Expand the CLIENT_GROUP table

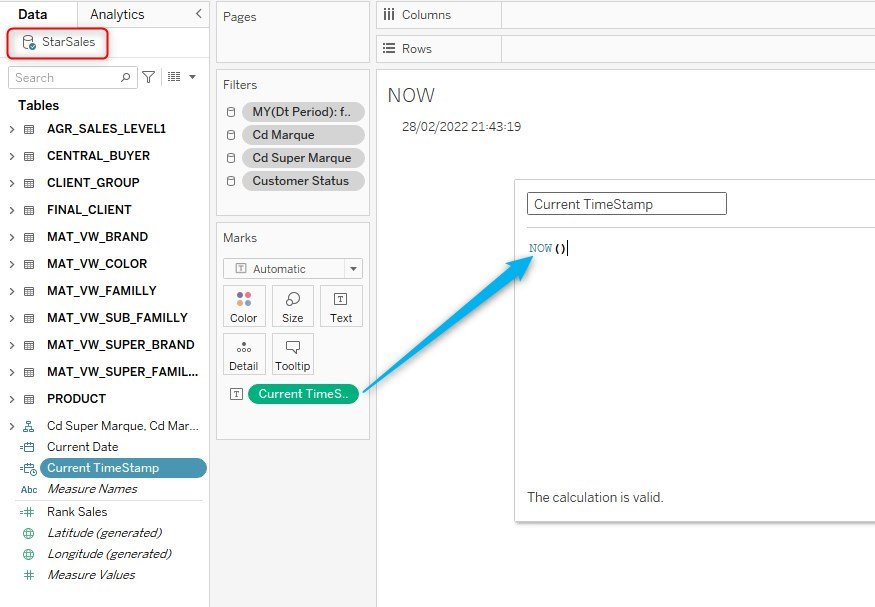pyautogui.click(x=12, y=183)
